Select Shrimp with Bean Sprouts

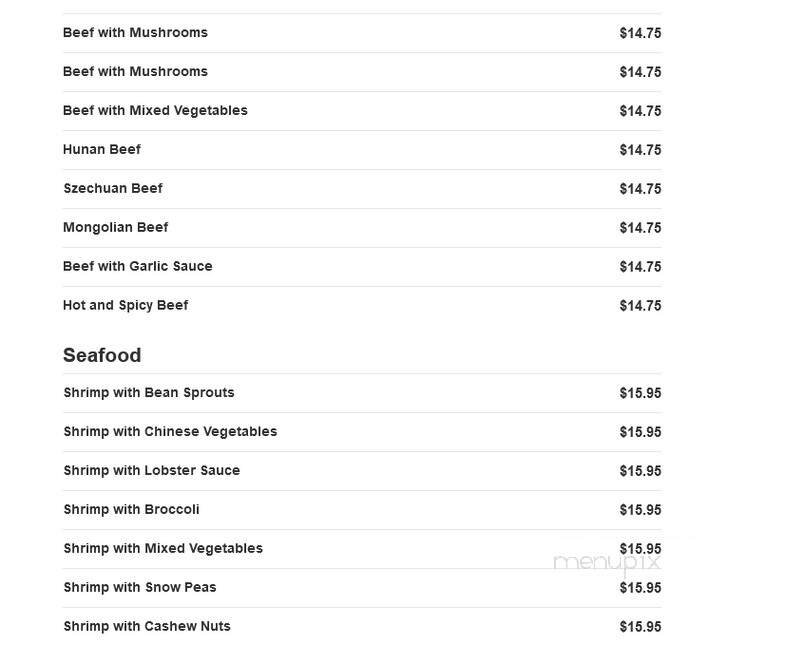point(149,393)
